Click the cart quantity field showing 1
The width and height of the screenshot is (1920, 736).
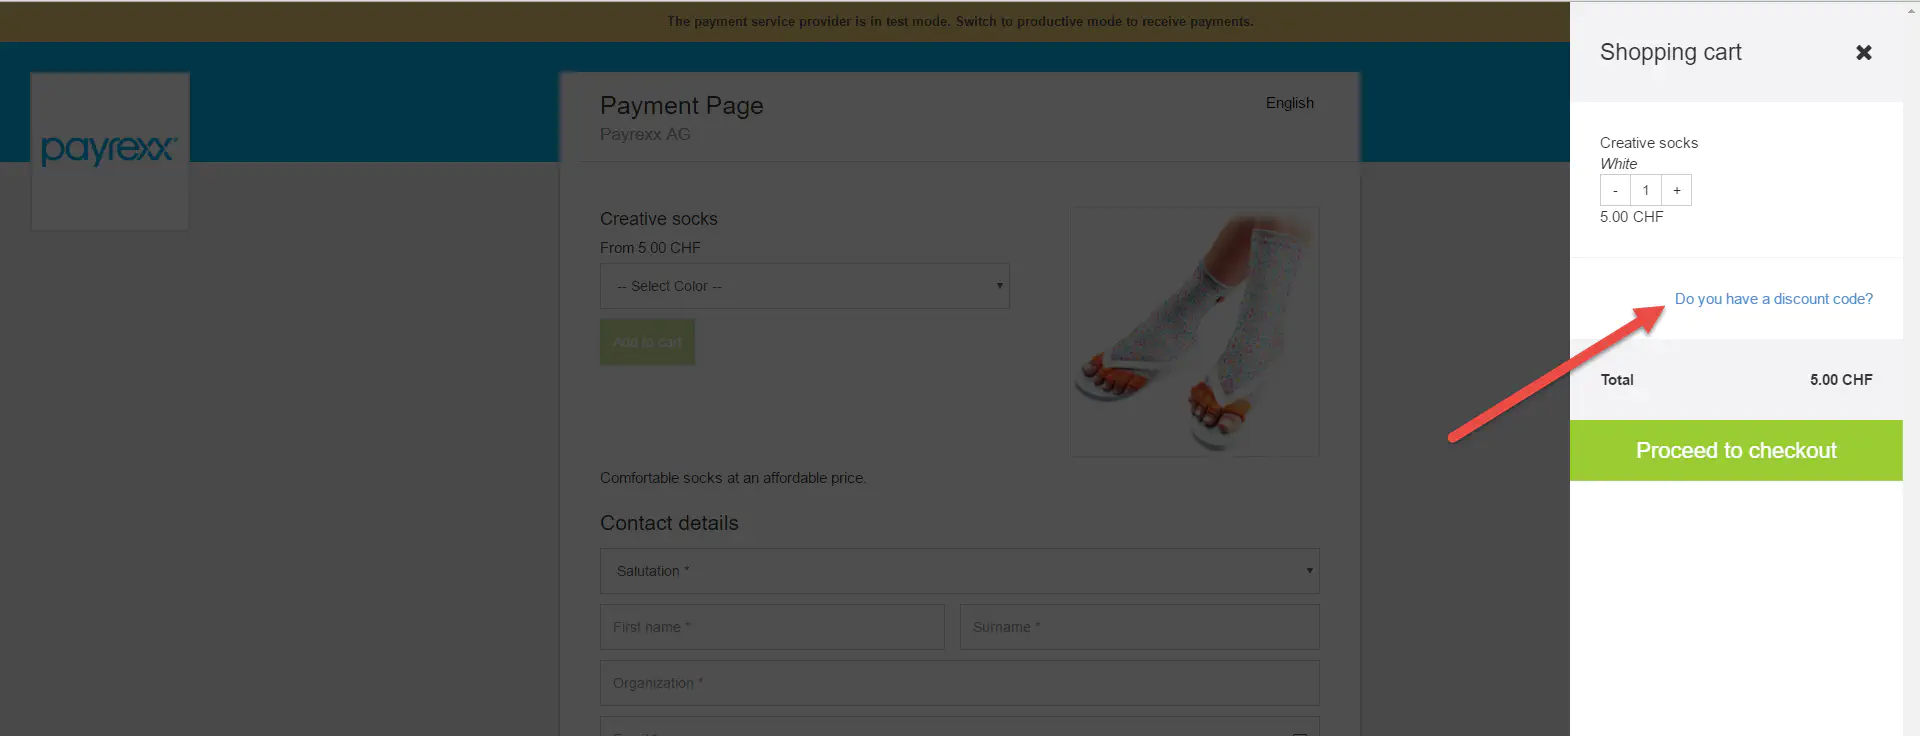point(1646,190)
